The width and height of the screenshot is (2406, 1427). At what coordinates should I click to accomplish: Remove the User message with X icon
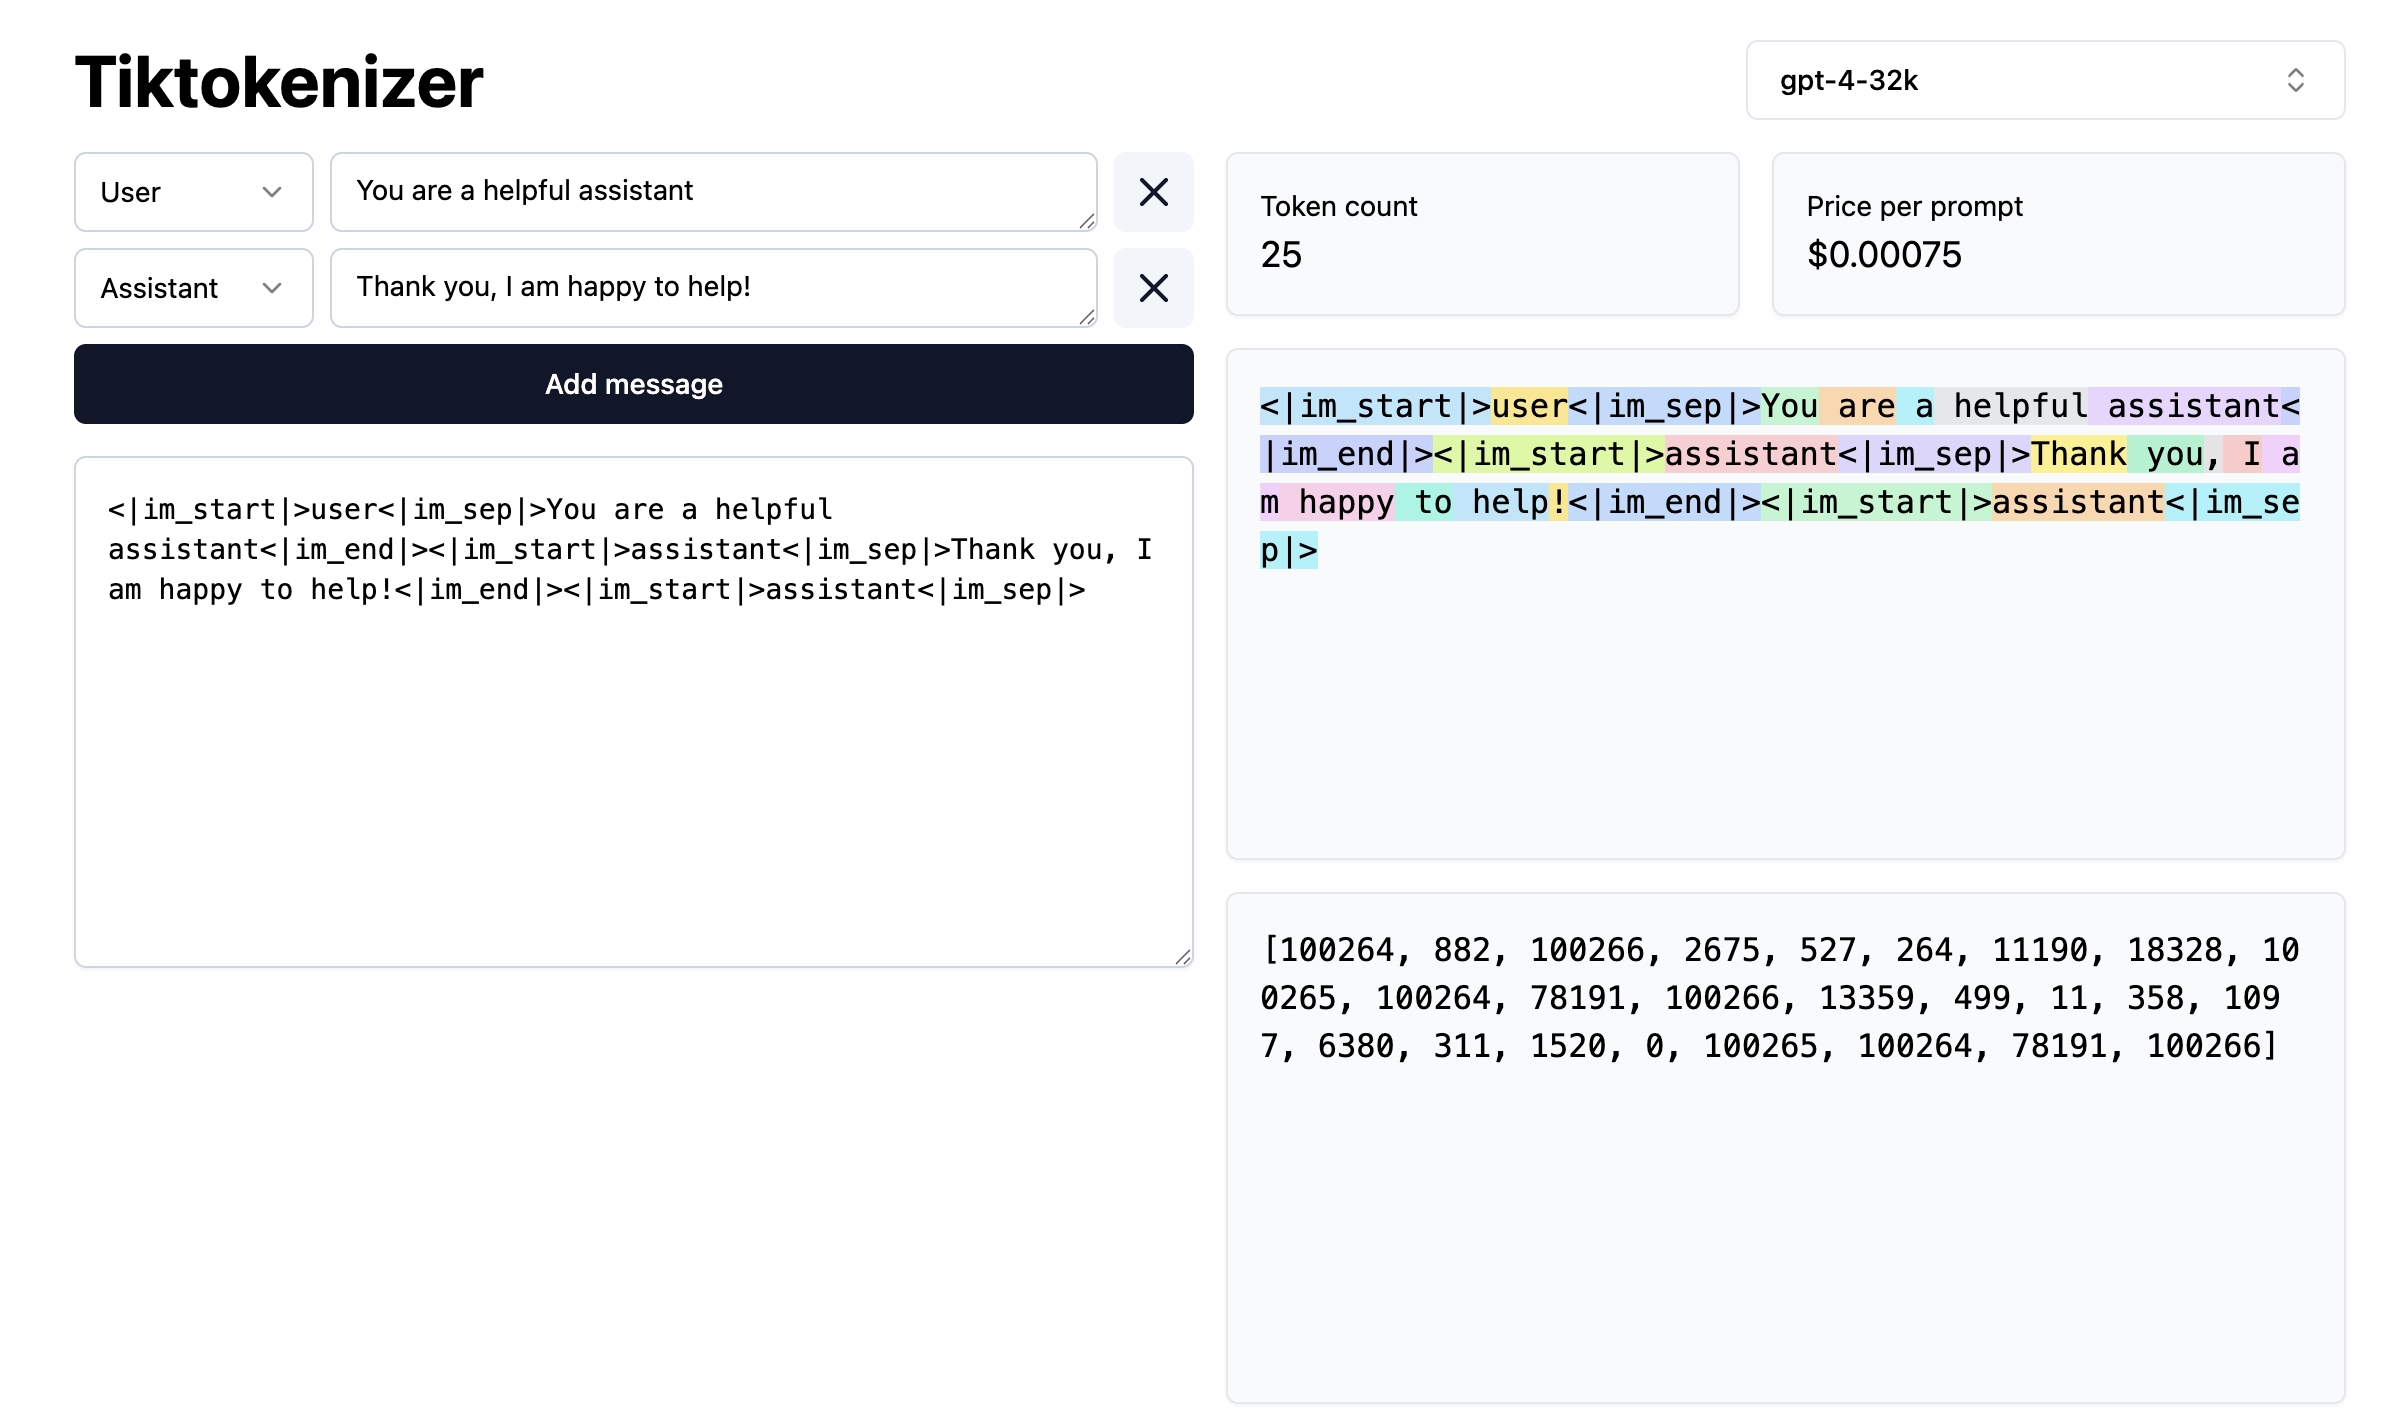pyautogui.click(x=1153, y=192)
